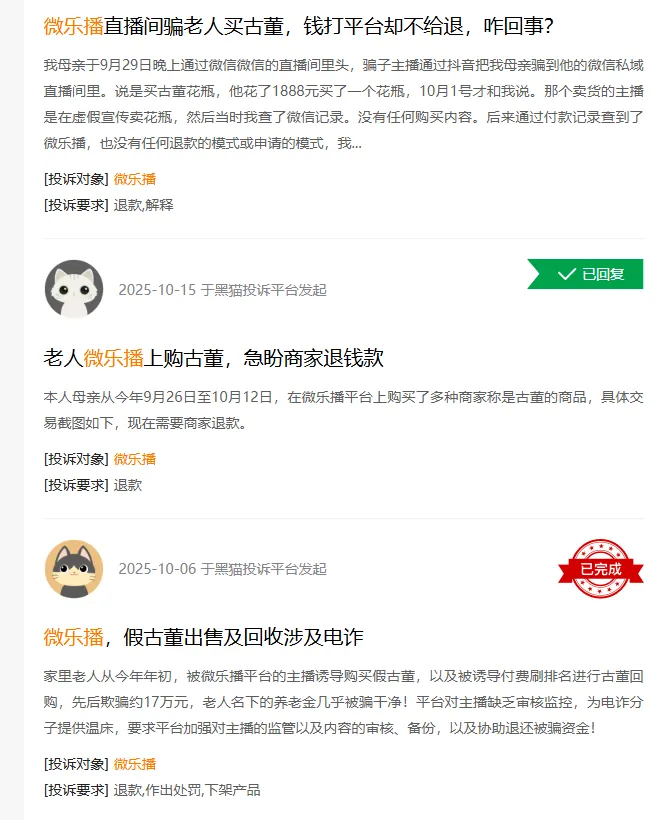Open second complaint body about 9月26日至10月12日

point(344,410)
